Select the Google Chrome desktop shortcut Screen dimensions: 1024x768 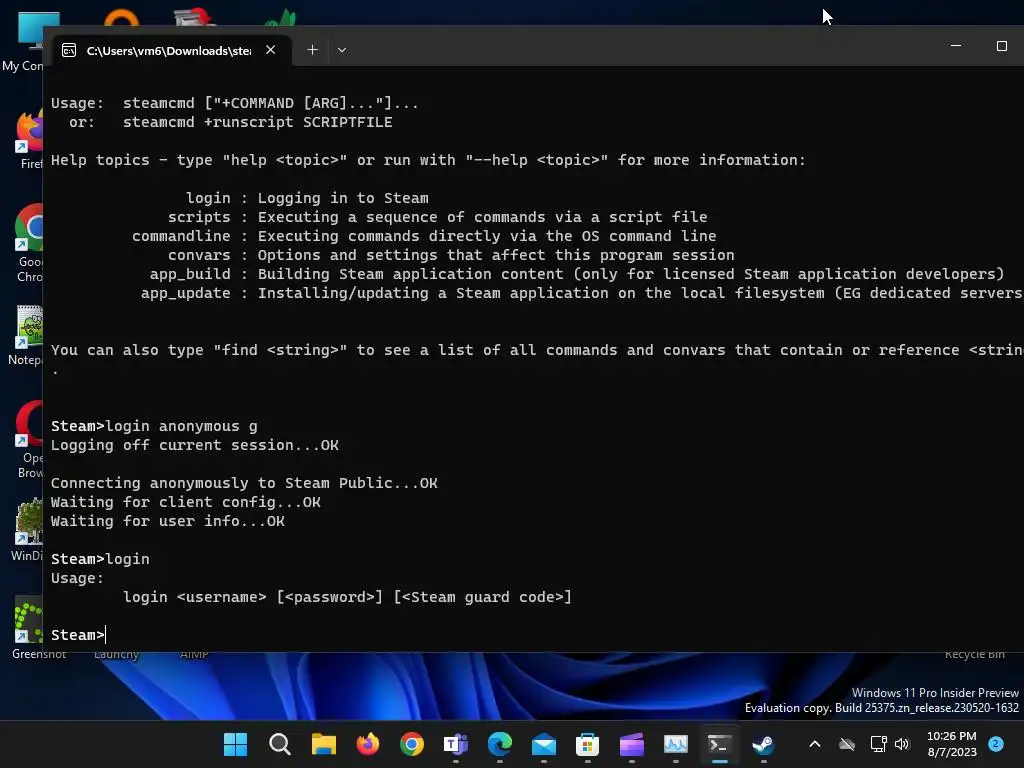click(x=29, y=243)
